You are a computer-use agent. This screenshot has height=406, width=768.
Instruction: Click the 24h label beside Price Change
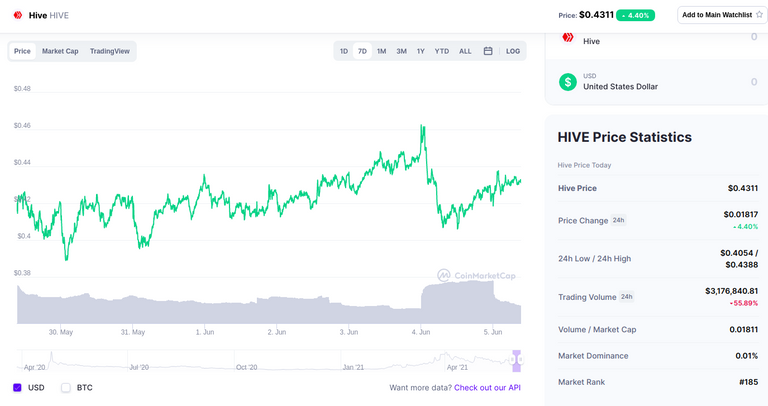coord(619,220)
